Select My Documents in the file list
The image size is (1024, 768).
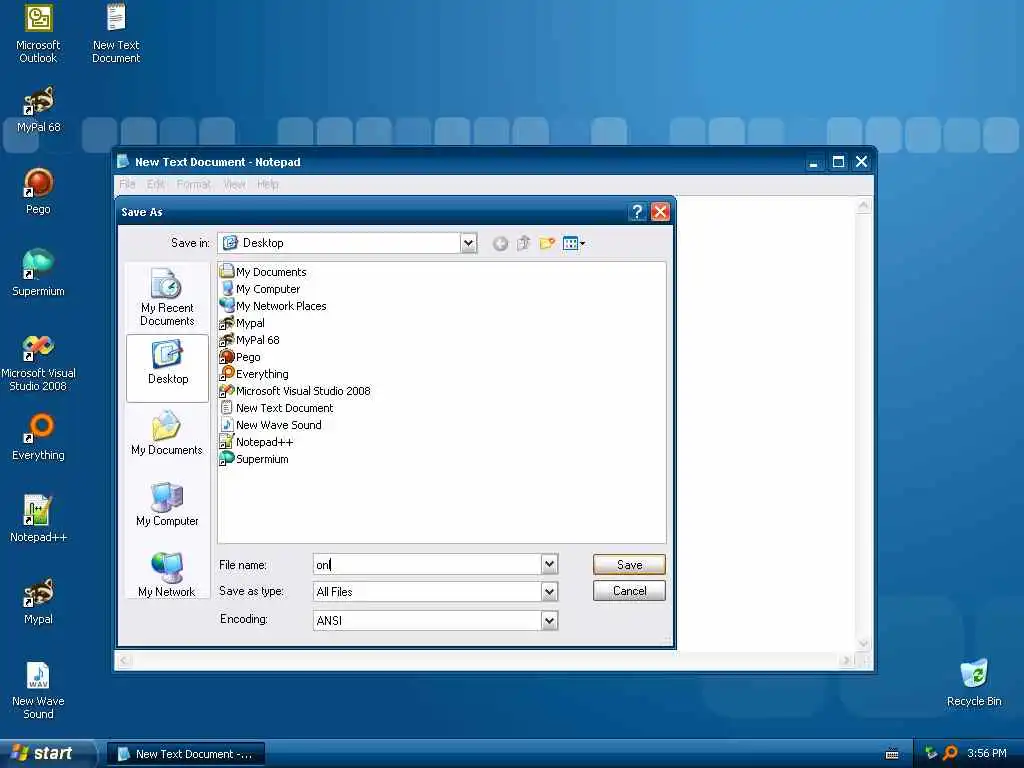(263, 272)
